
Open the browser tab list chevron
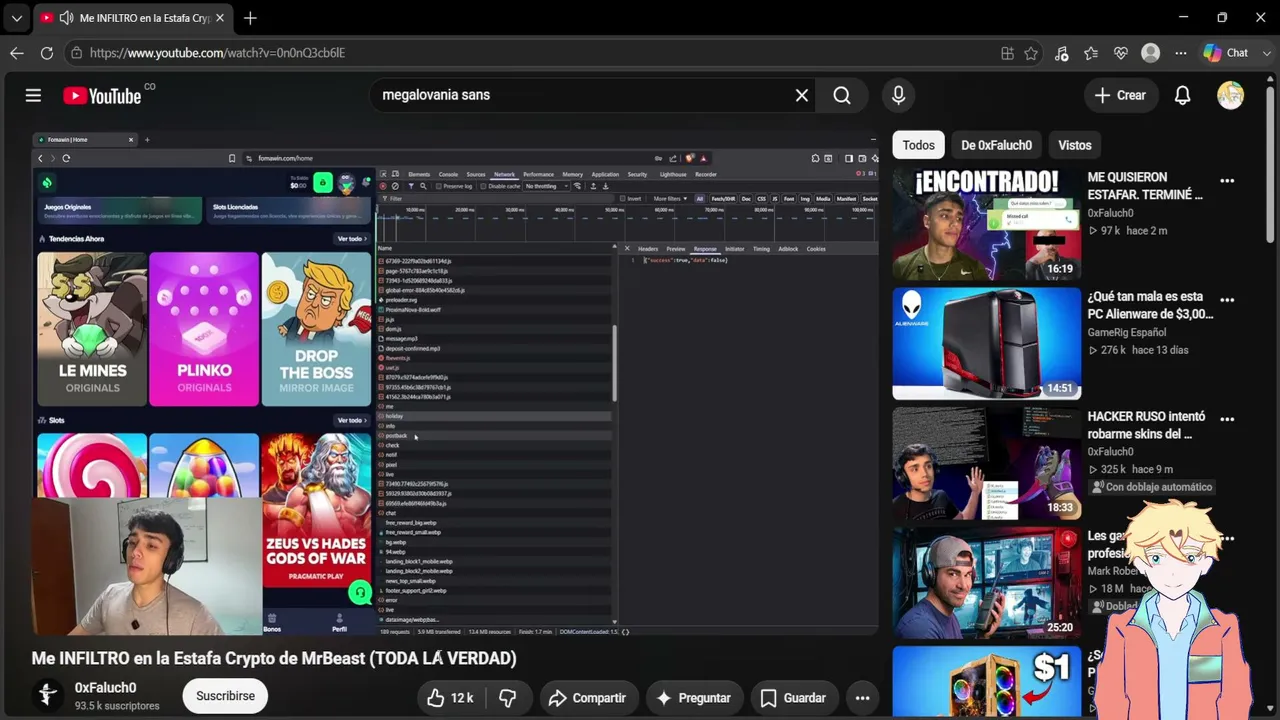tap(16, 18)
